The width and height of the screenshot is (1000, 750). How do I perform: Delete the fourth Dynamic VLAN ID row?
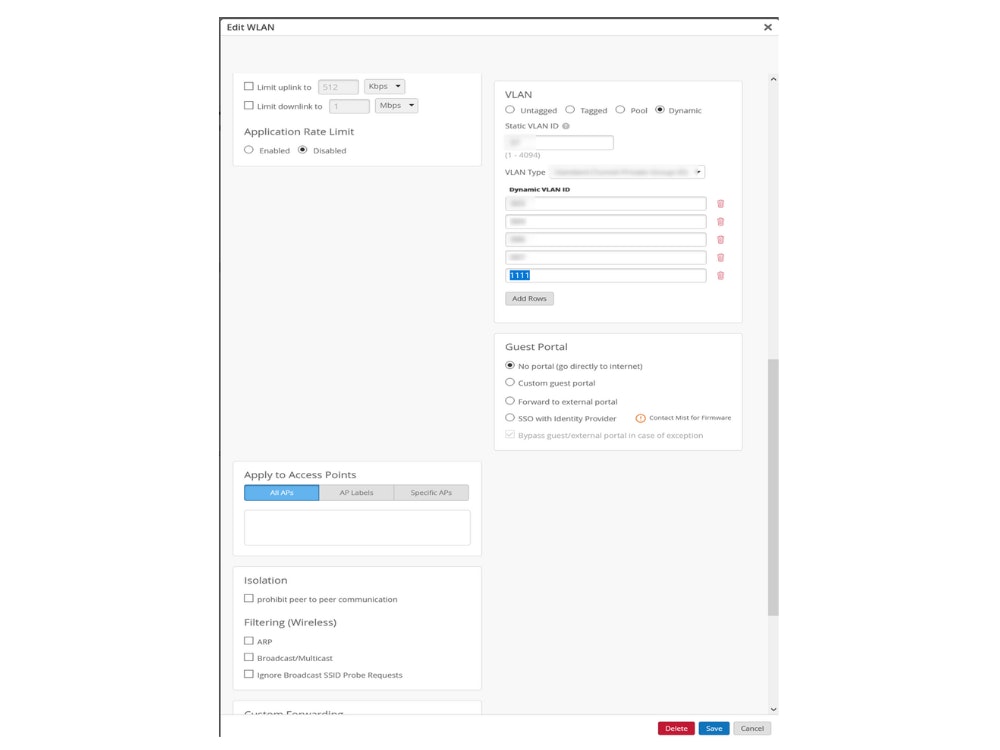click(720, 258)
